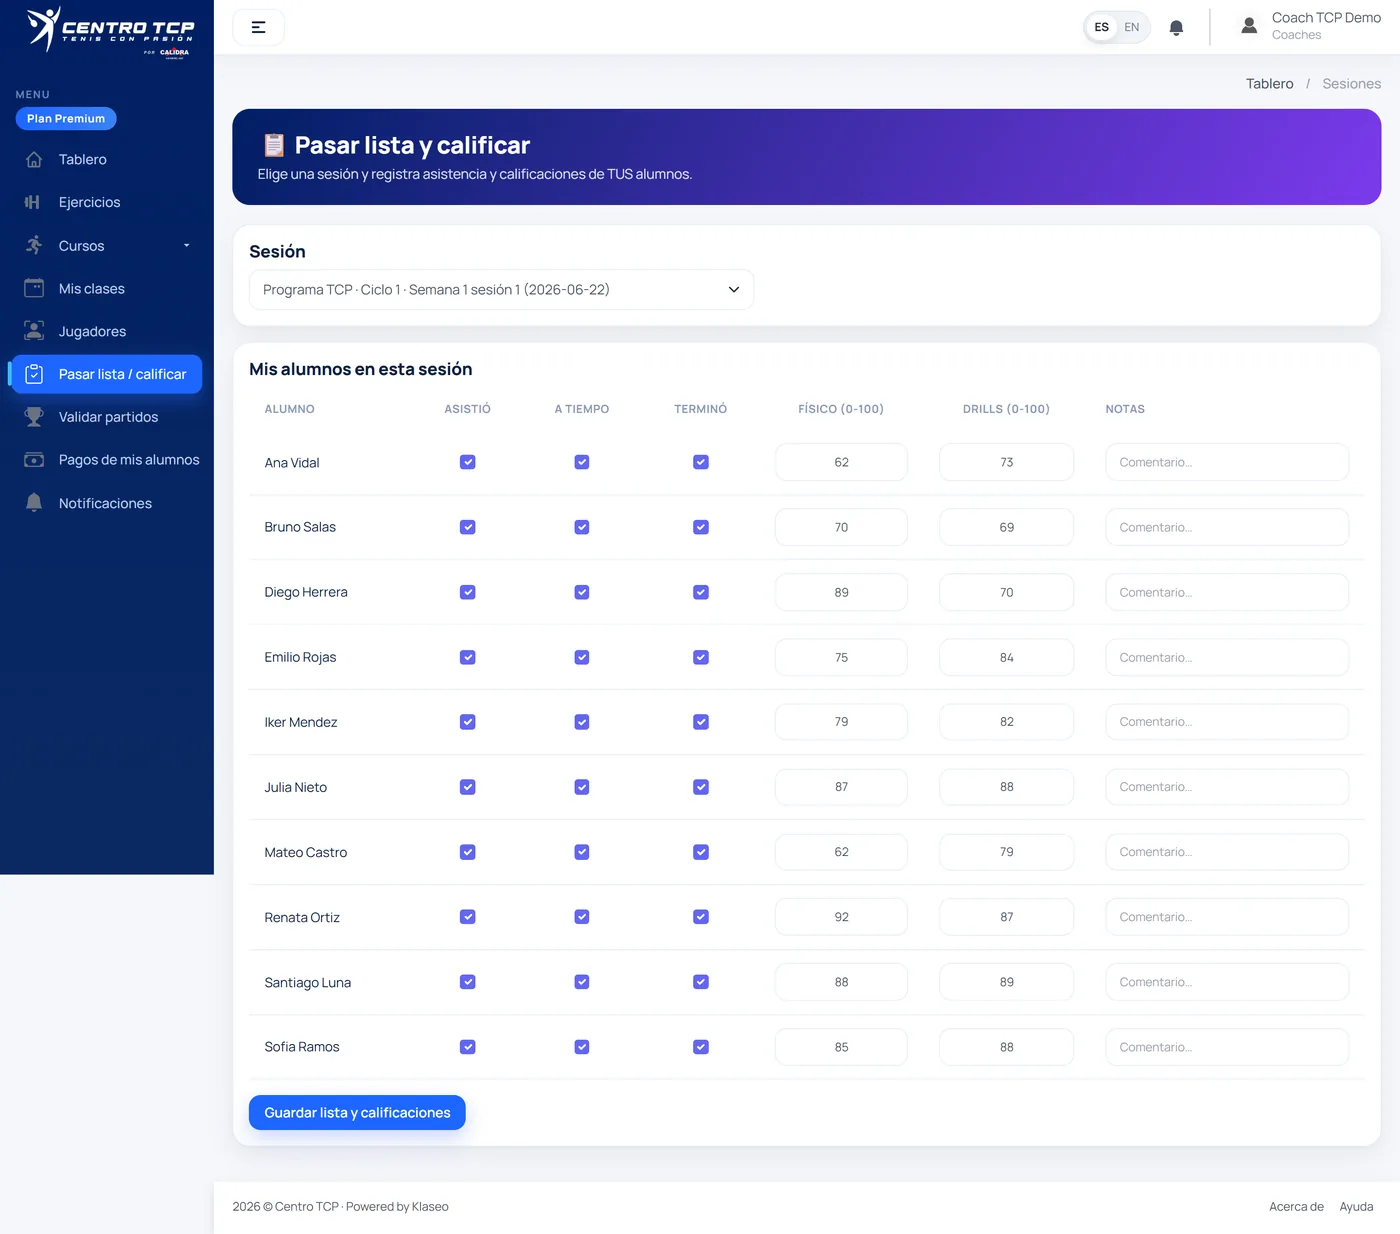Toggle A tiempo checkbox for Emilio Rojas
This screenshot has height=1234, width=1400.
[x=582, y=657]
